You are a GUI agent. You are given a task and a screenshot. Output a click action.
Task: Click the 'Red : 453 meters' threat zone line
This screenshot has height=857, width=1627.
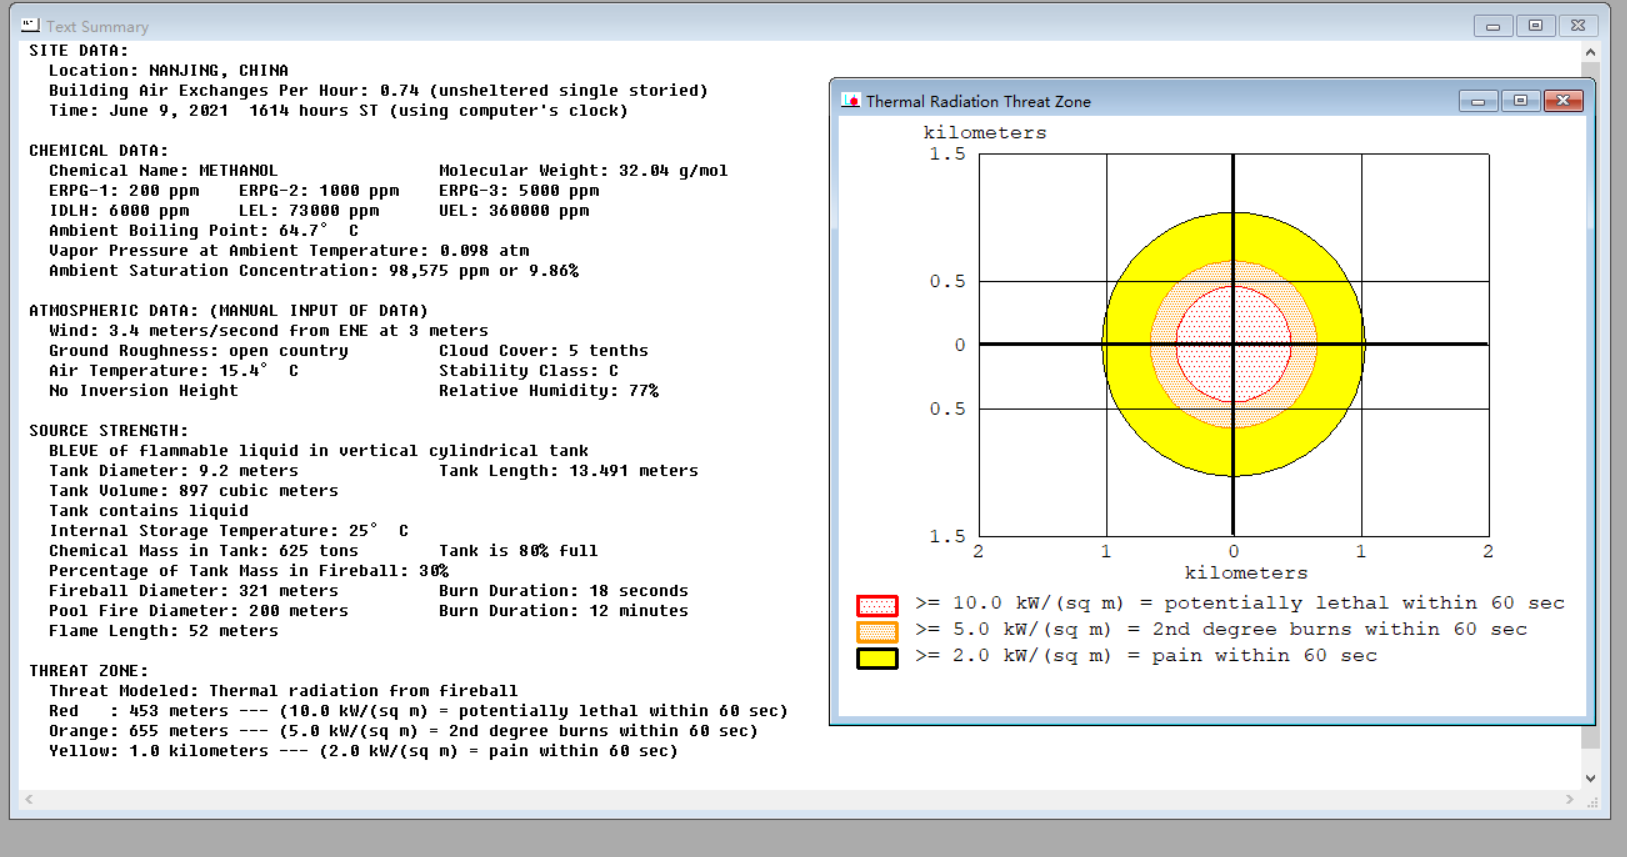click(418, 711)
